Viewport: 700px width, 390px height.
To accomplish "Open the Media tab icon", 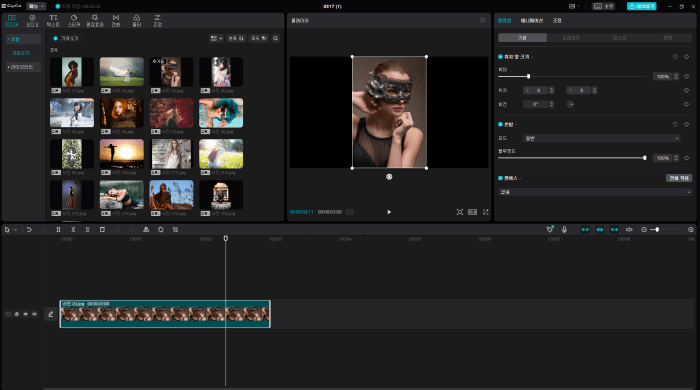I will tap(11, 21).
